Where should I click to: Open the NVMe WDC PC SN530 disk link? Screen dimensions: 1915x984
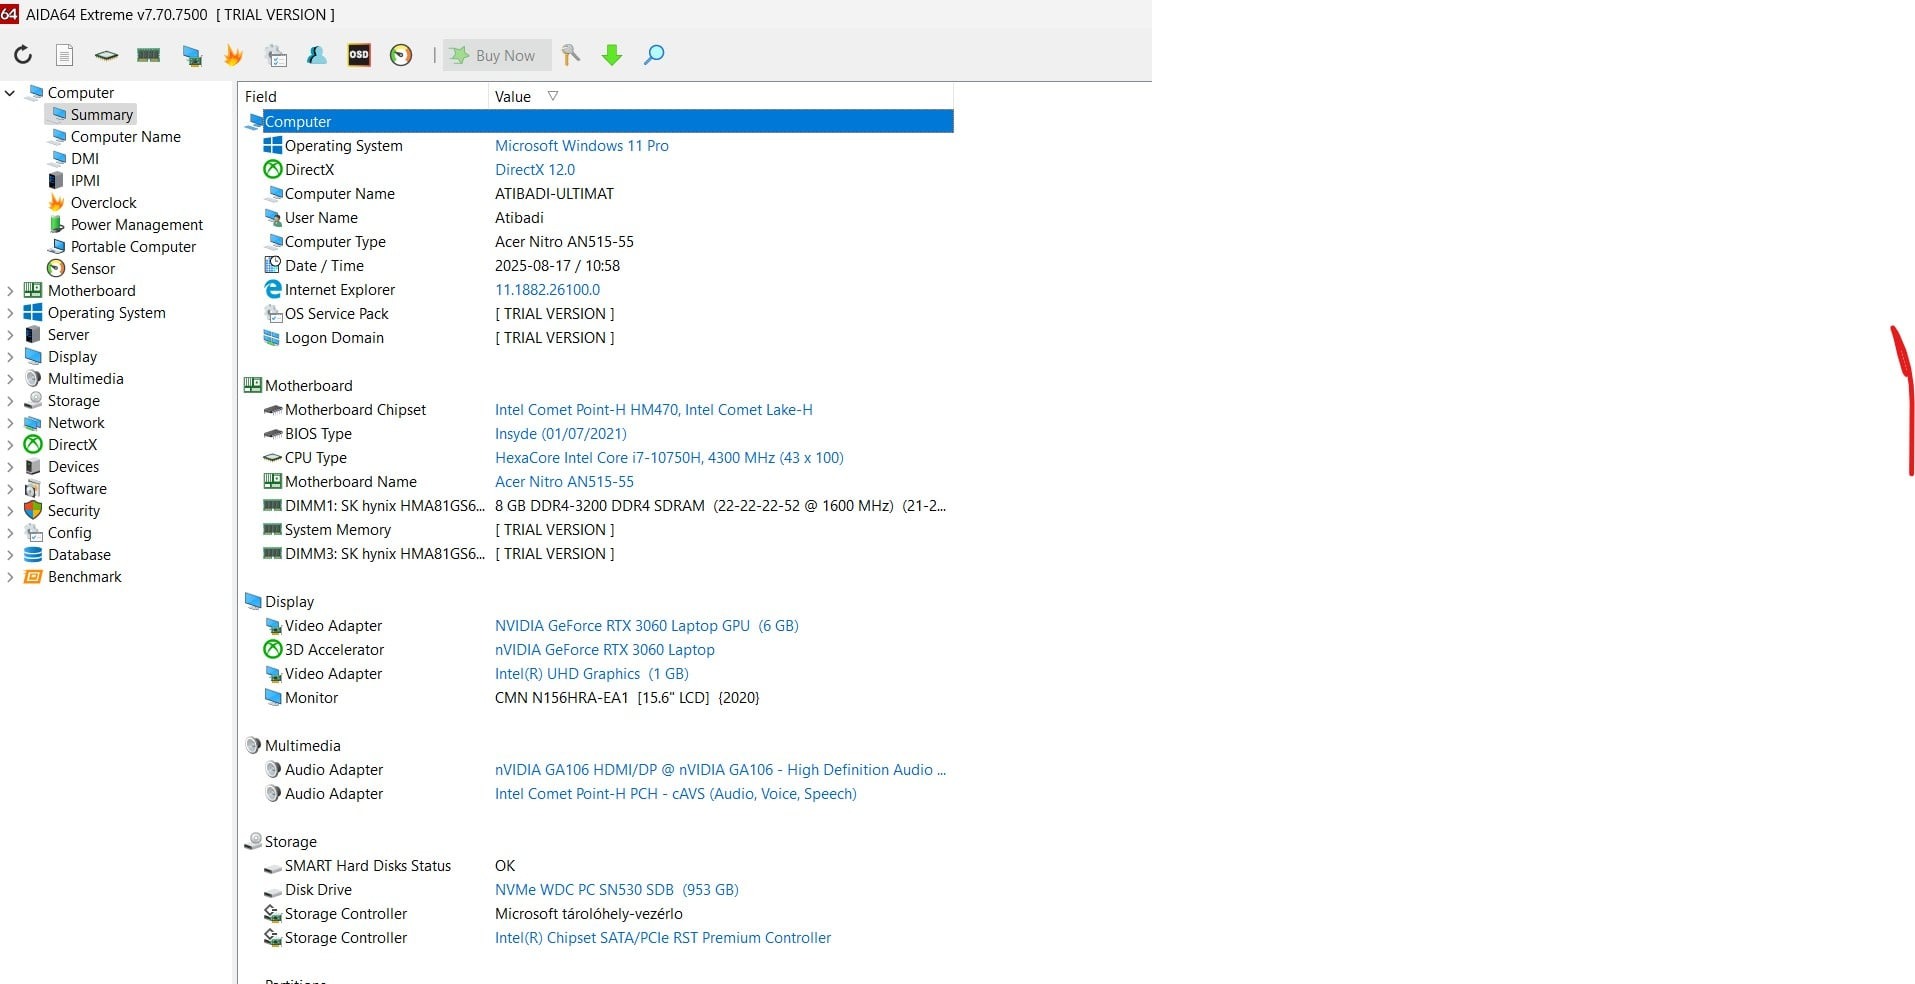point(617,890)
